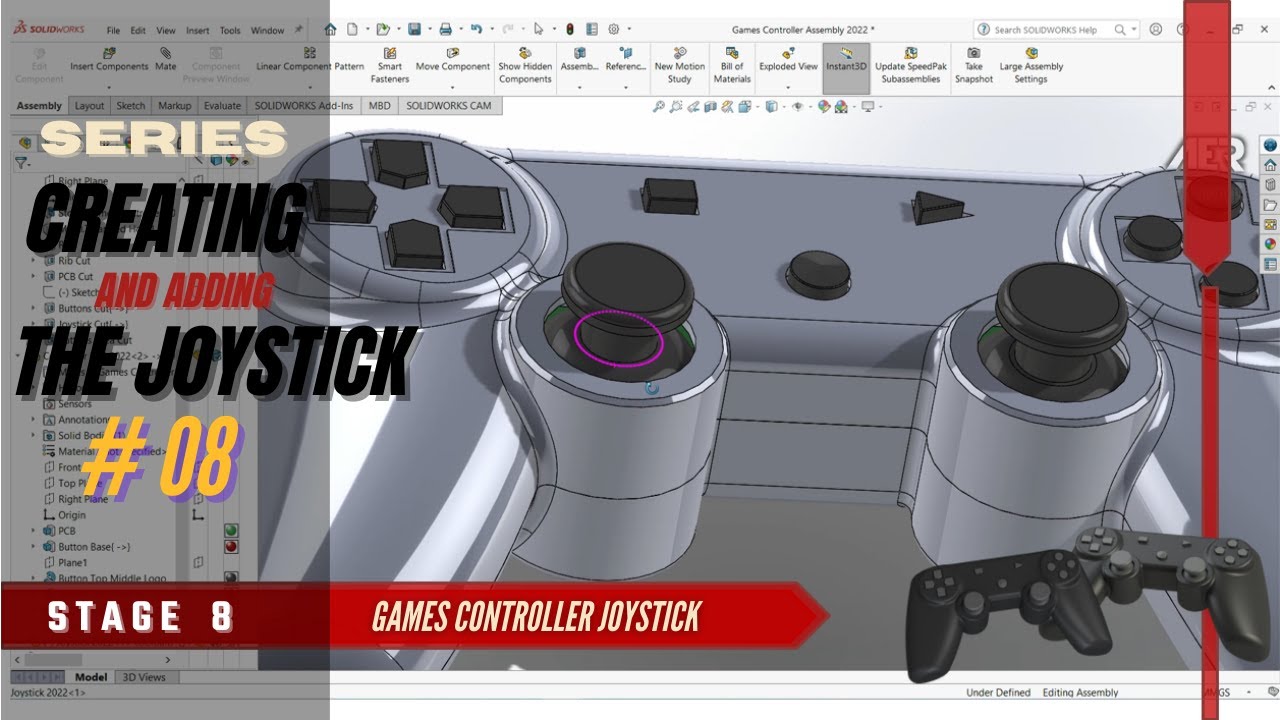Click Update SpeedPak Subassemblies
1280x720 pixels.
[910, 65]
